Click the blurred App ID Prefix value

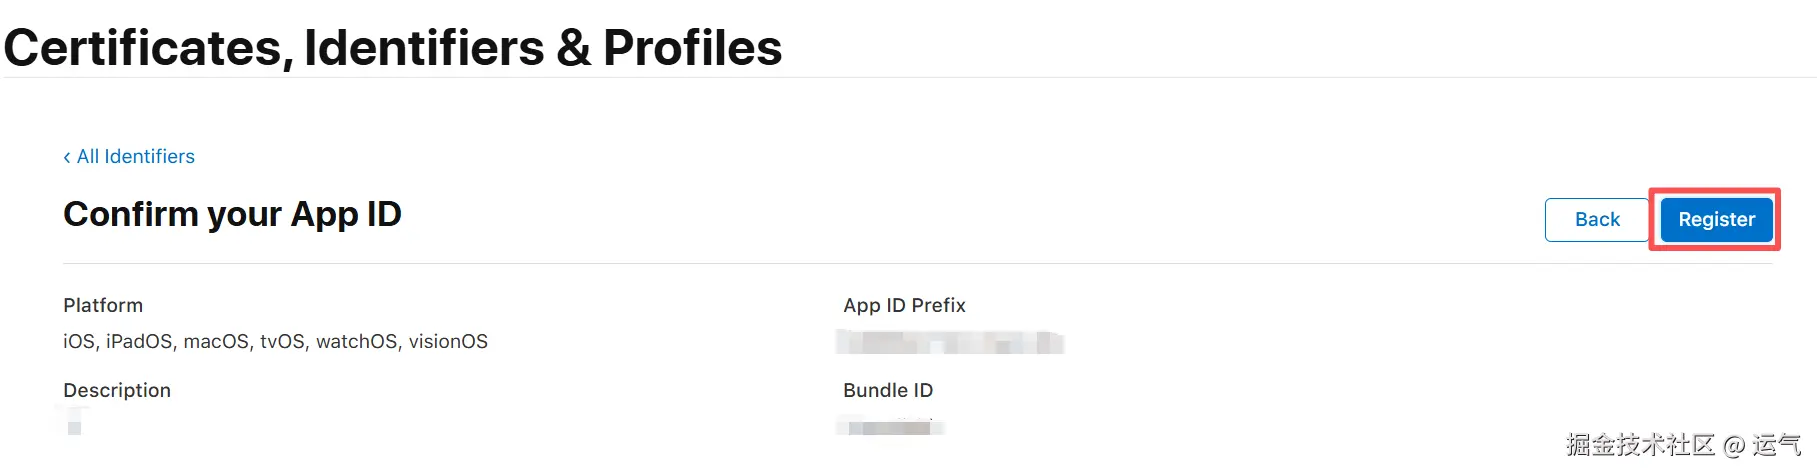(949, 343)
